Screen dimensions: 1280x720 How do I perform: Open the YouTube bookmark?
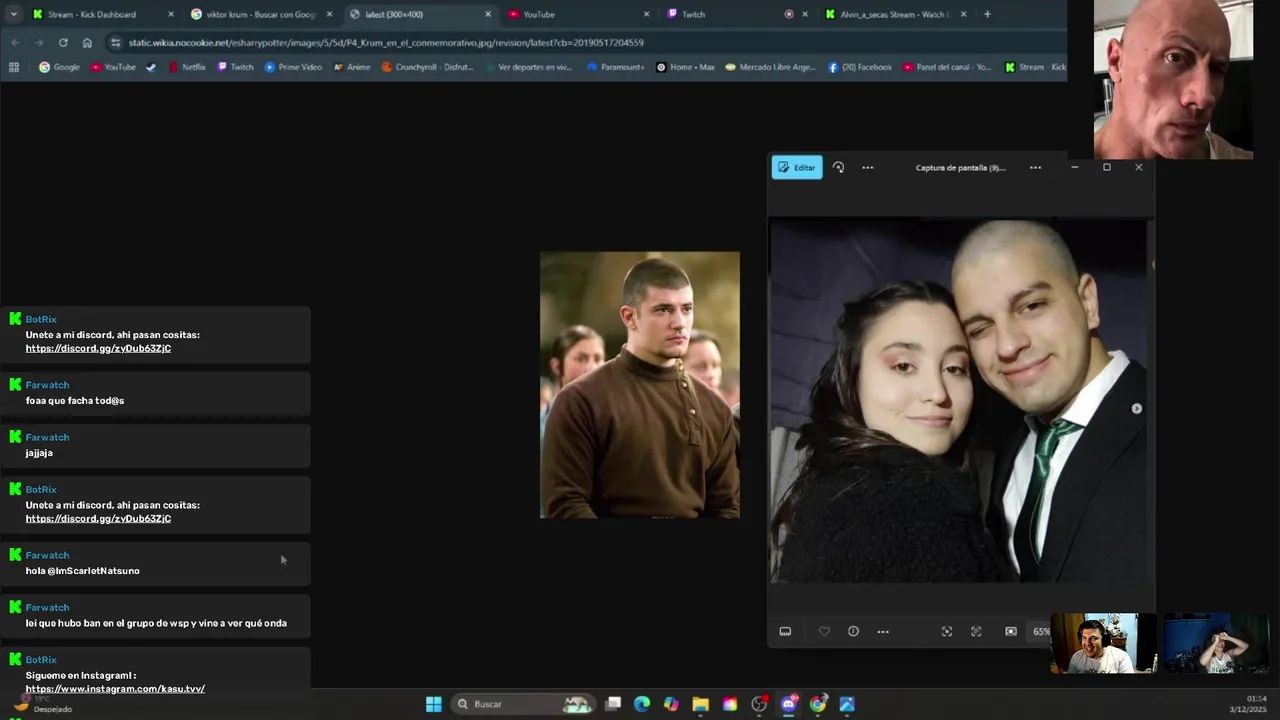(113, 67)
